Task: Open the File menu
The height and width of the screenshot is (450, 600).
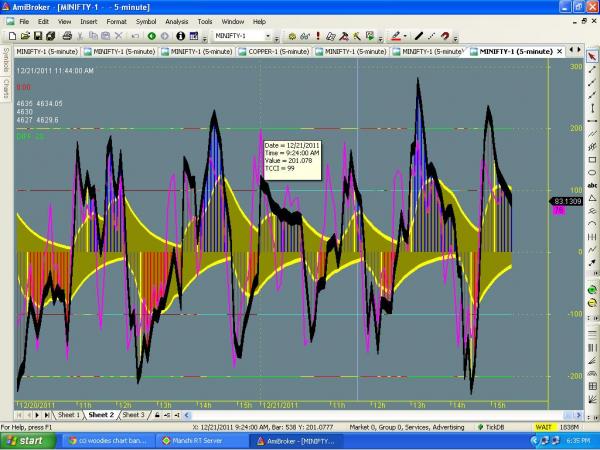Action: (24, 21)
